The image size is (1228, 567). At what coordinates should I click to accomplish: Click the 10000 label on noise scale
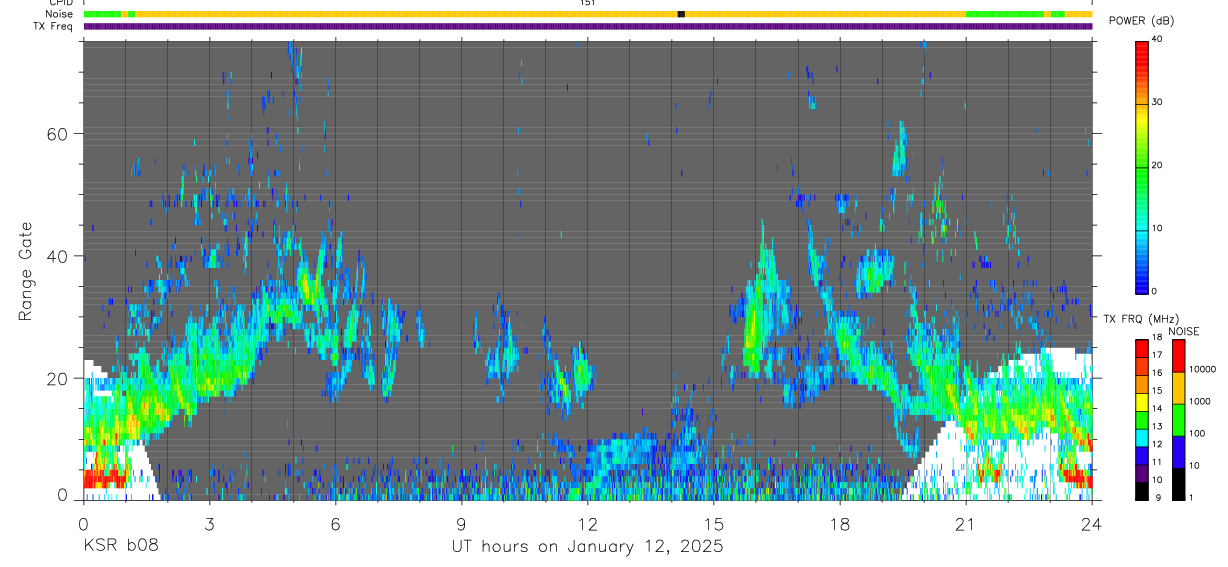click(x=1202, y=369)
